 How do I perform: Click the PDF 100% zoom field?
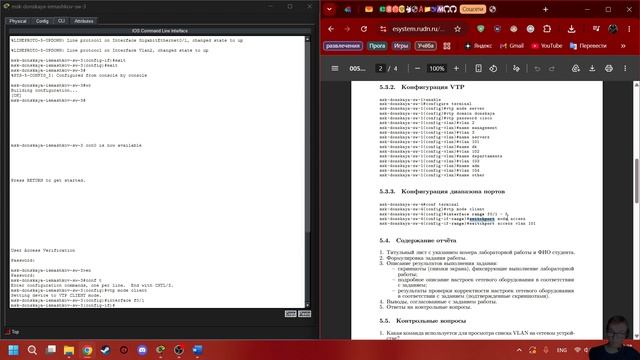coord(436,69)
